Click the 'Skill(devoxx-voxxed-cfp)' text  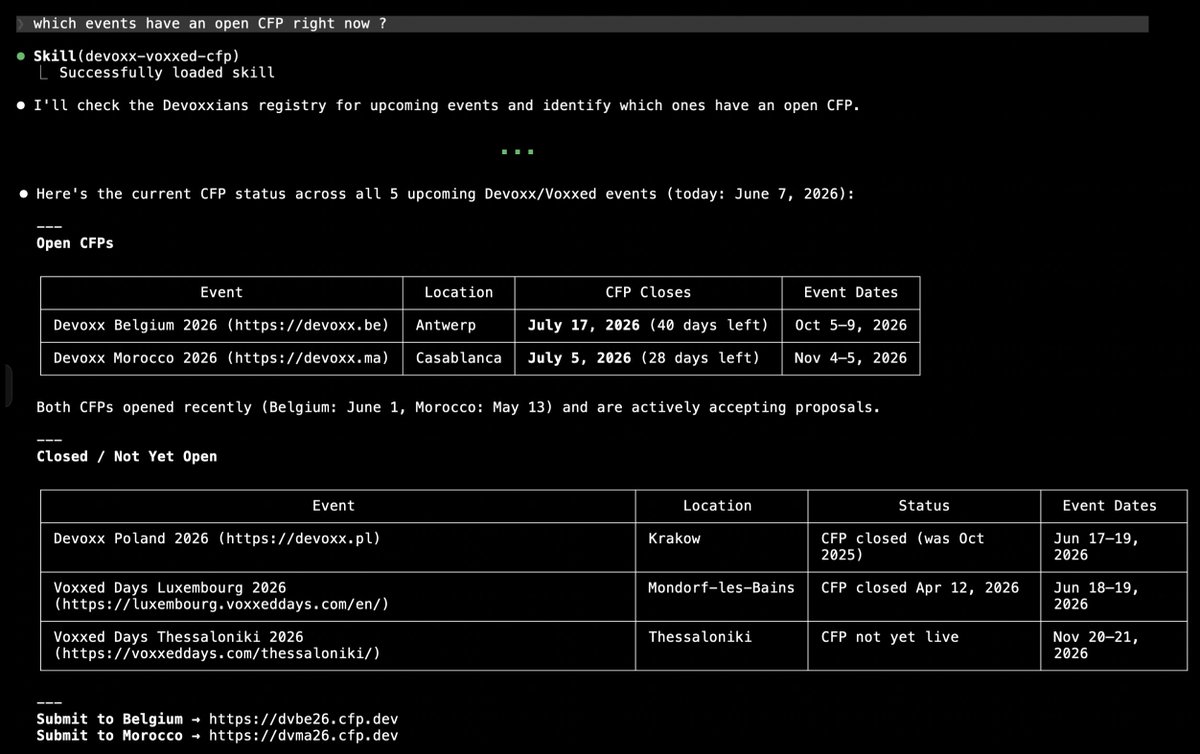137,56
